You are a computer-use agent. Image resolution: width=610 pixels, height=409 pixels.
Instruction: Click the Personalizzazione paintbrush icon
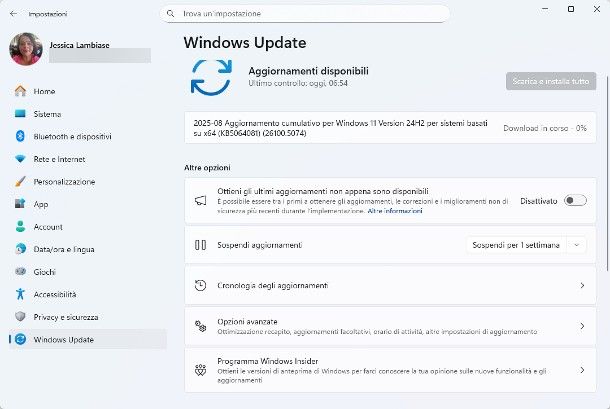point(20,182)
